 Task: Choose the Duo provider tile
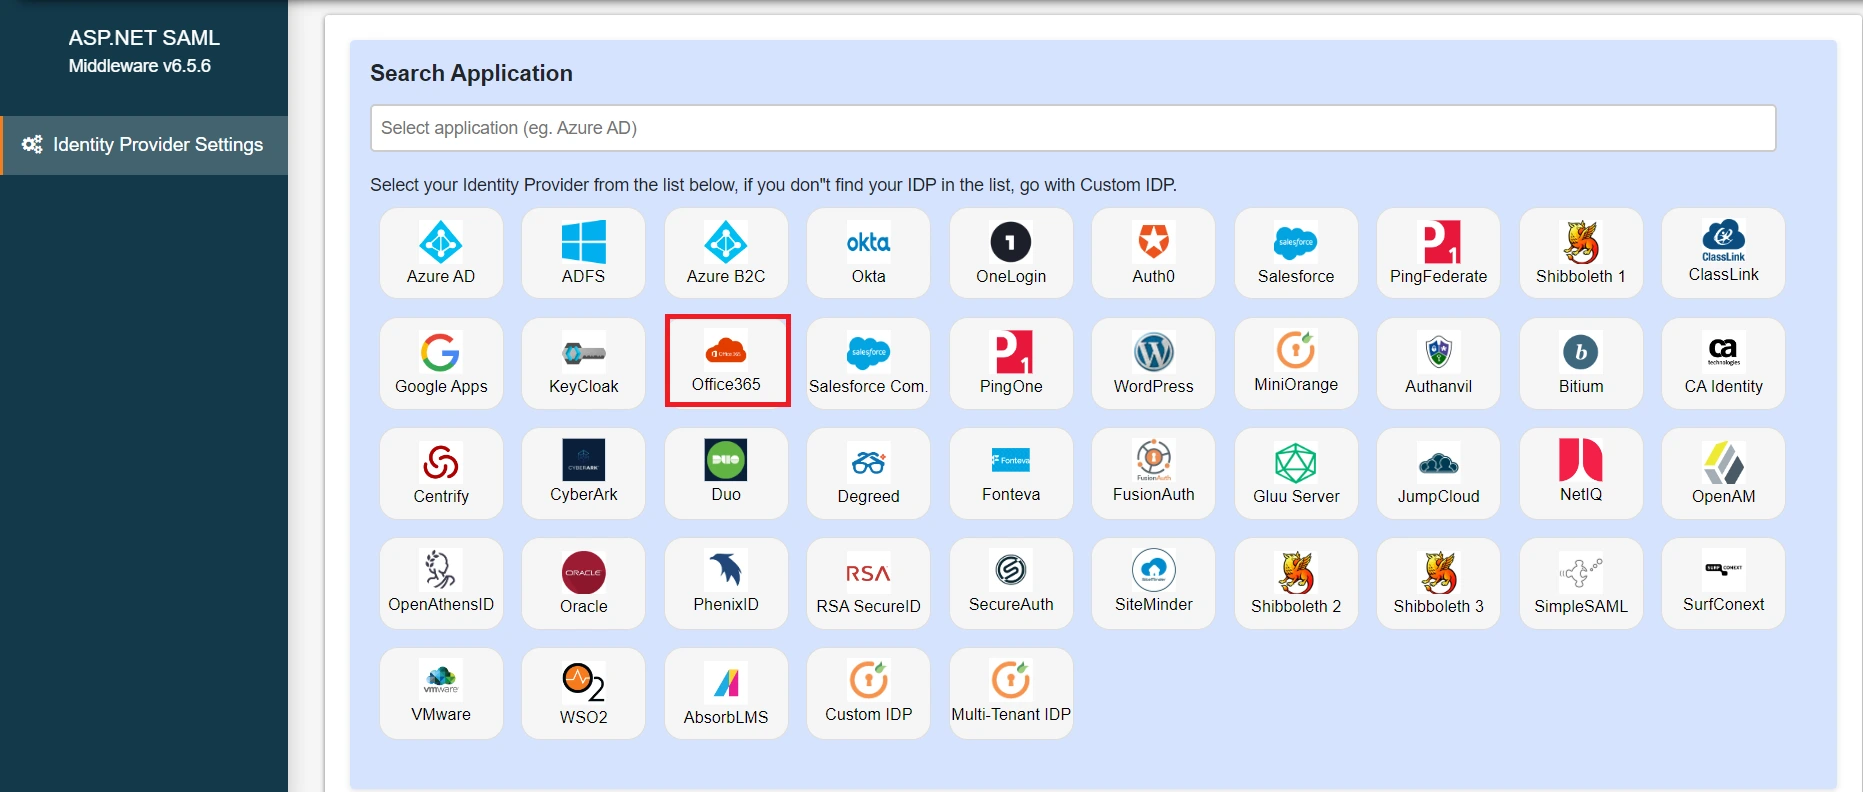point(726,473)
